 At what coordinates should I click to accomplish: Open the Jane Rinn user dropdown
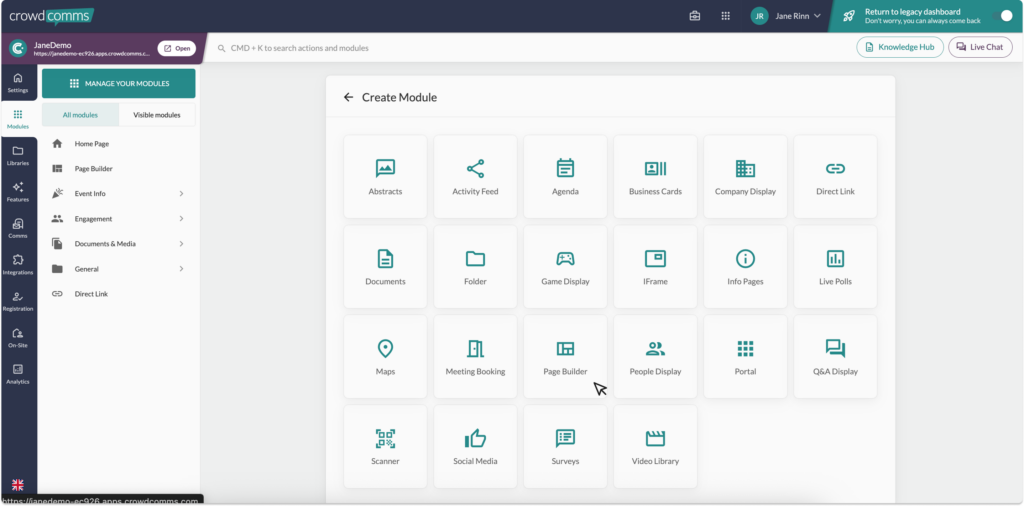pos(786,16)
